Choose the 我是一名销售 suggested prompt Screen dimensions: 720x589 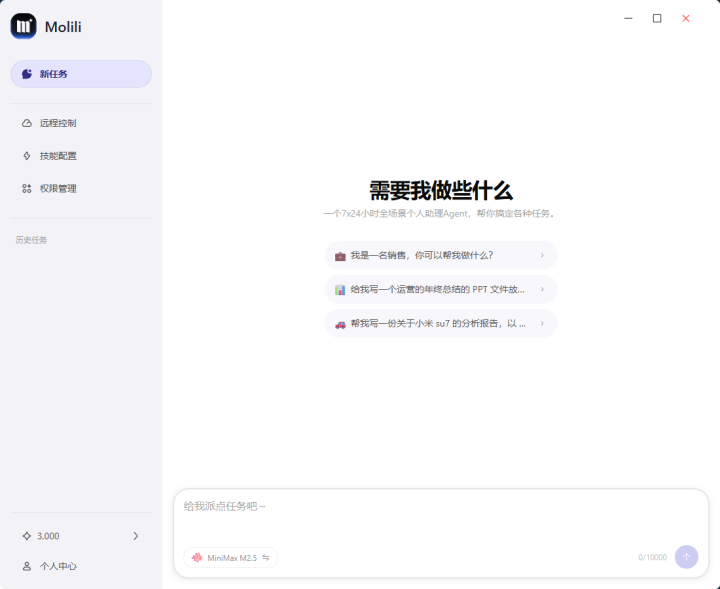pos(440,255)
